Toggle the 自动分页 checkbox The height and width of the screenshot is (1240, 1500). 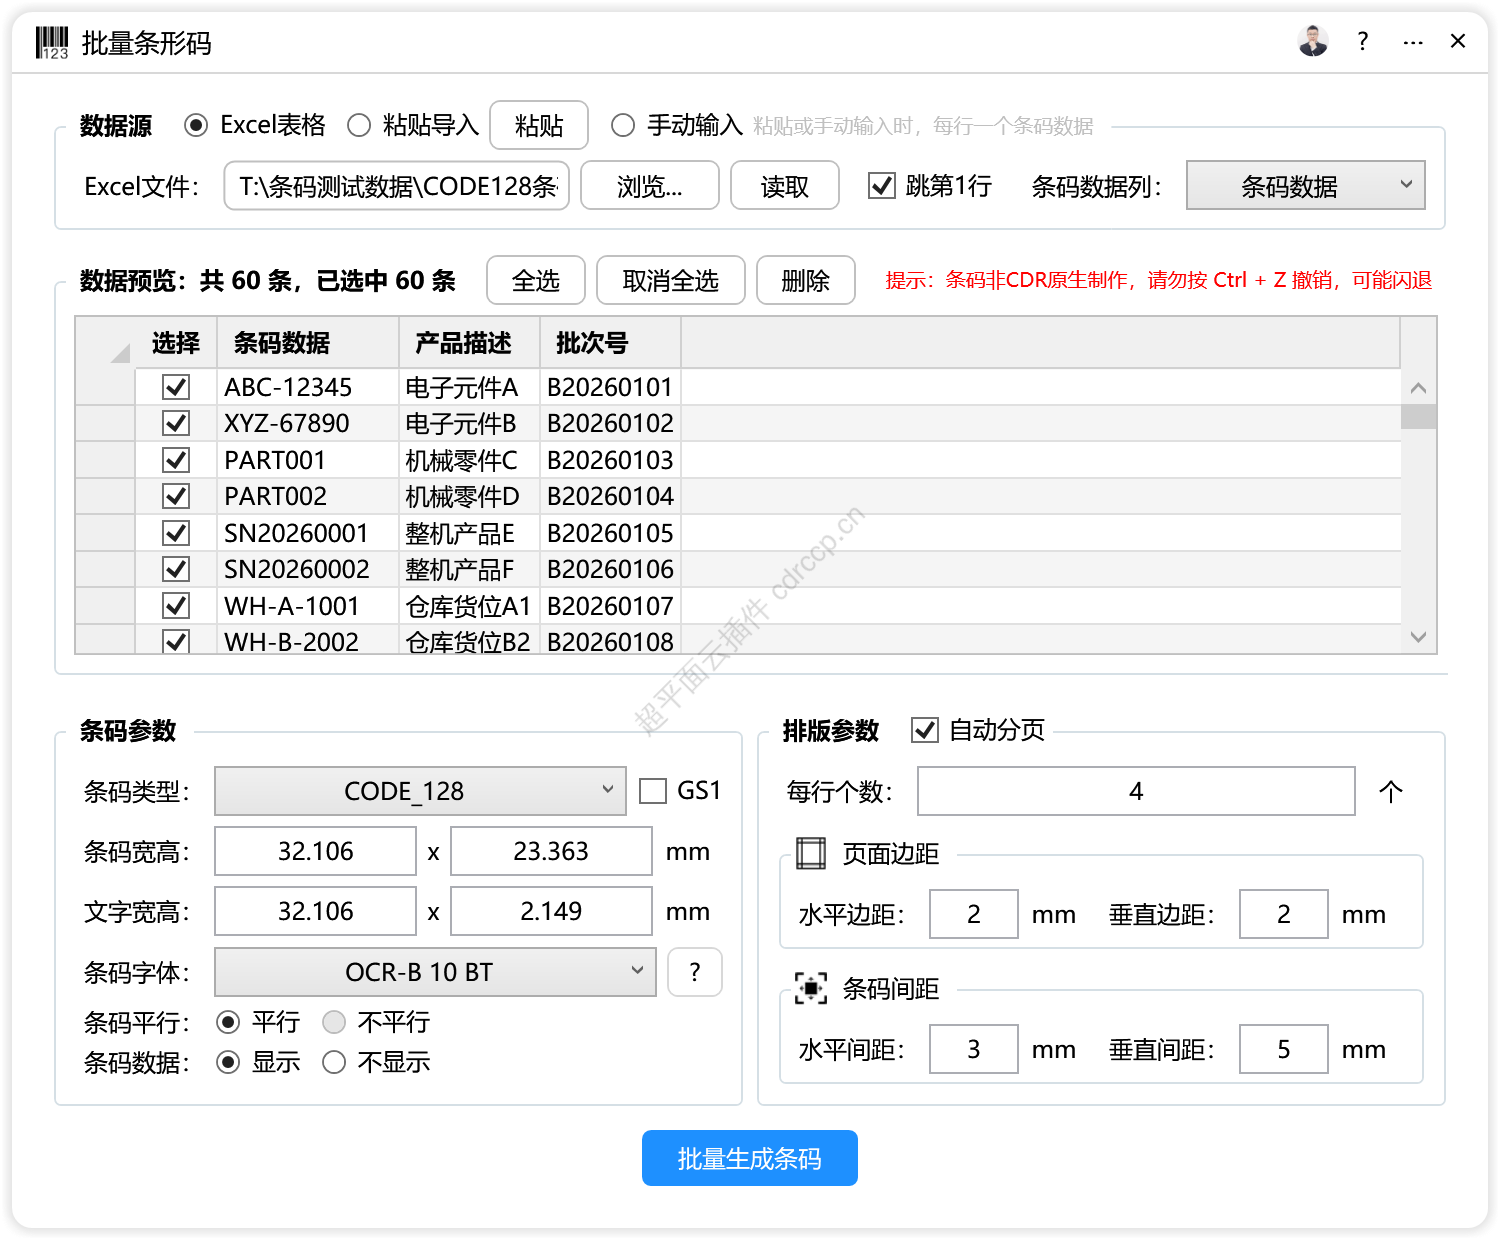[x=925, y=730]
